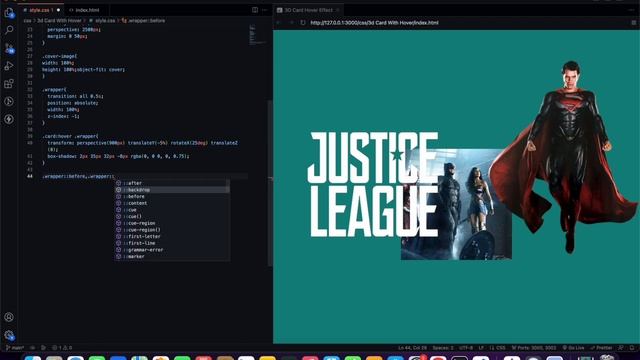This screenshot has width=640, height=360.
Task: Open Run and Debug view
Action: pyautogui.click(x=9, y=66)
